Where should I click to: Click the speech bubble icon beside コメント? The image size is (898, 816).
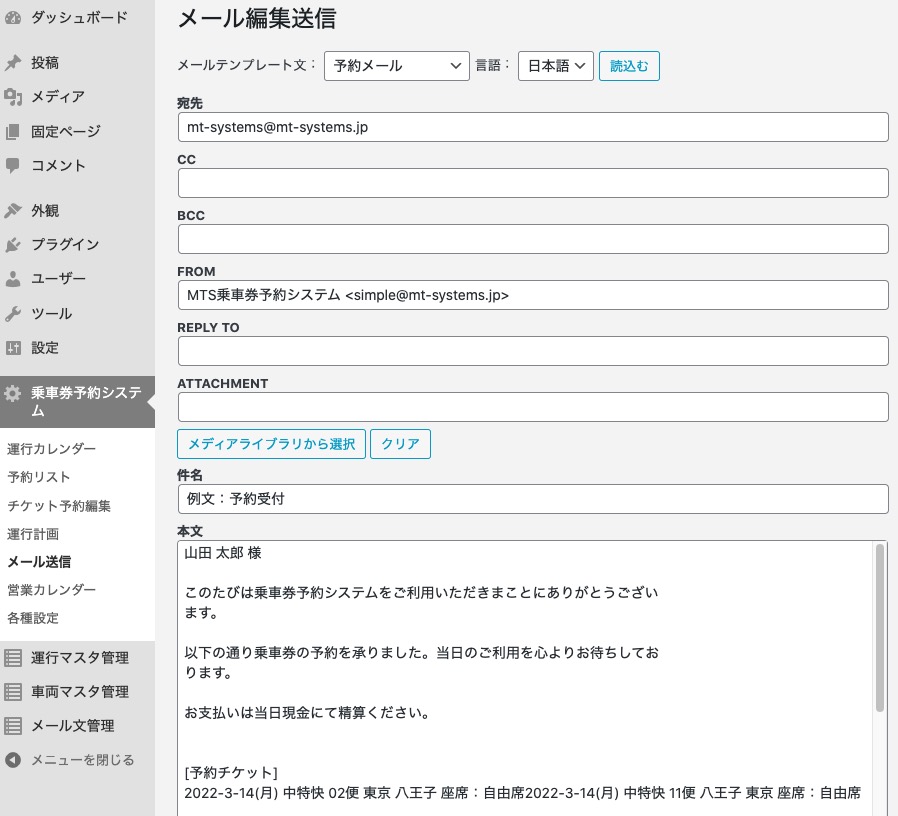pos(13,165)
